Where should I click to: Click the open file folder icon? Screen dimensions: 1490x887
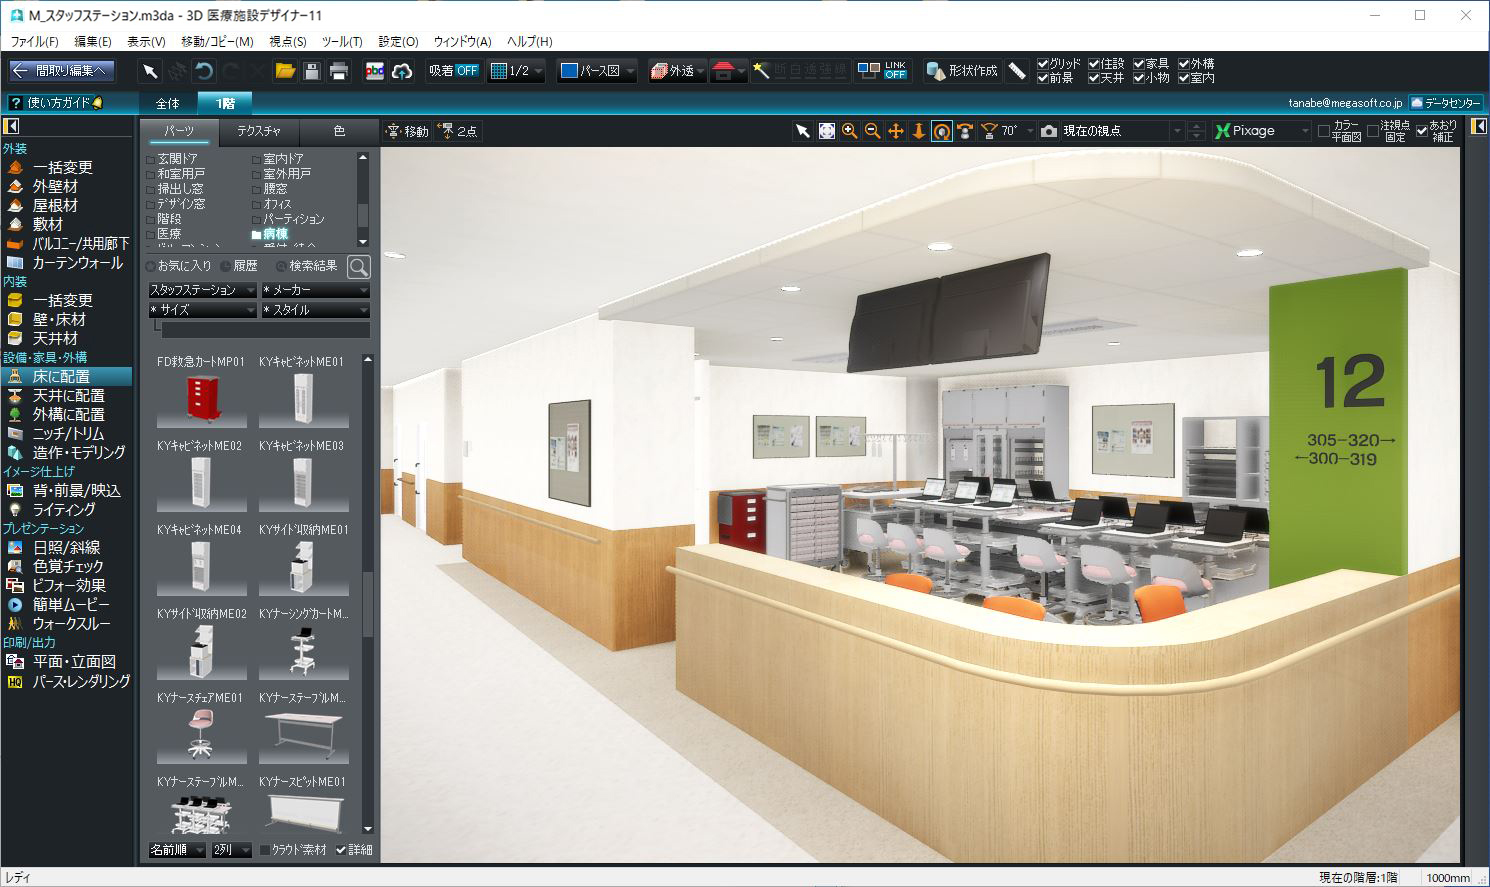coord(285,71)
